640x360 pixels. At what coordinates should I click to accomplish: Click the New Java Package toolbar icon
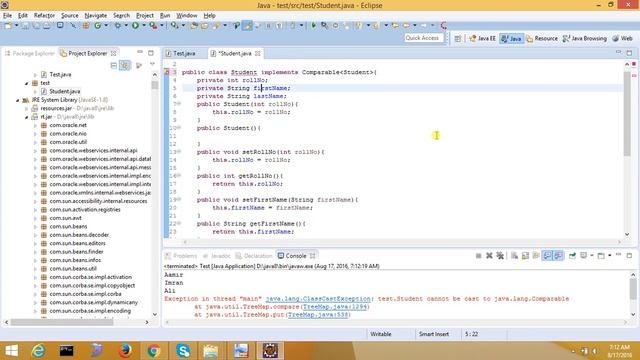pos(86,25)
